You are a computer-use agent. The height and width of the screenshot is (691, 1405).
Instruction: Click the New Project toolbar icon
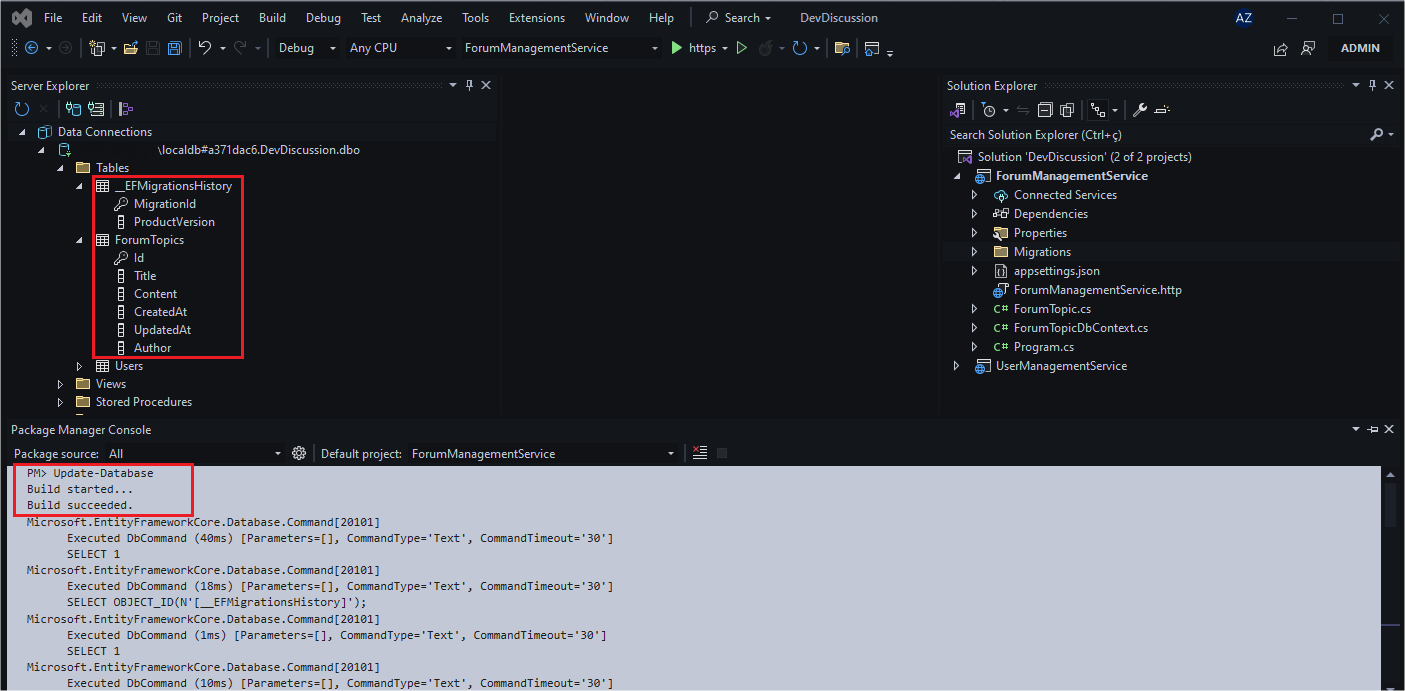click(97, 48)
